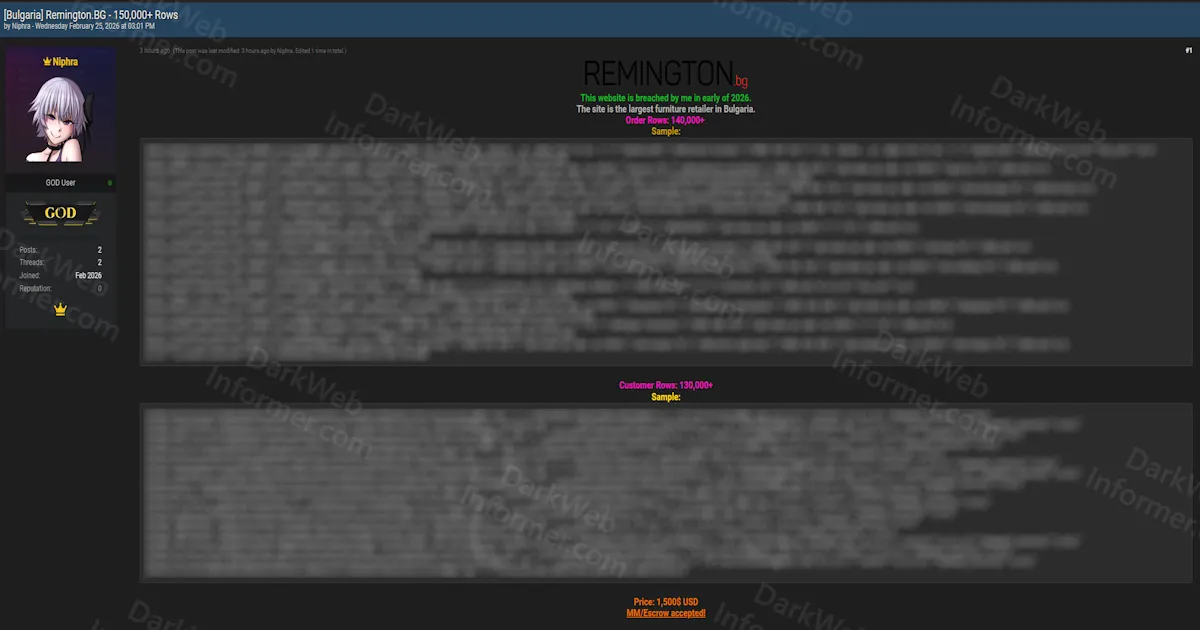1200x630 pixels.
Task: Click the orange .bg suffix in the logo
Action: [x=740, y=78]
